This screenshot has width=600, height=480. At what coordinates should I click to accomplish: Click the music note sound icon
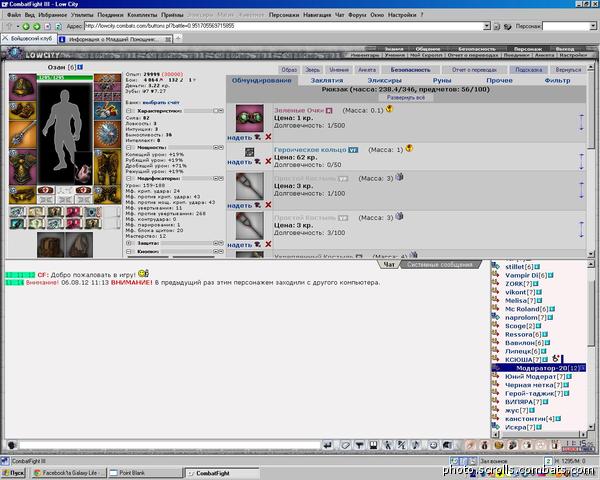(416, 445)
